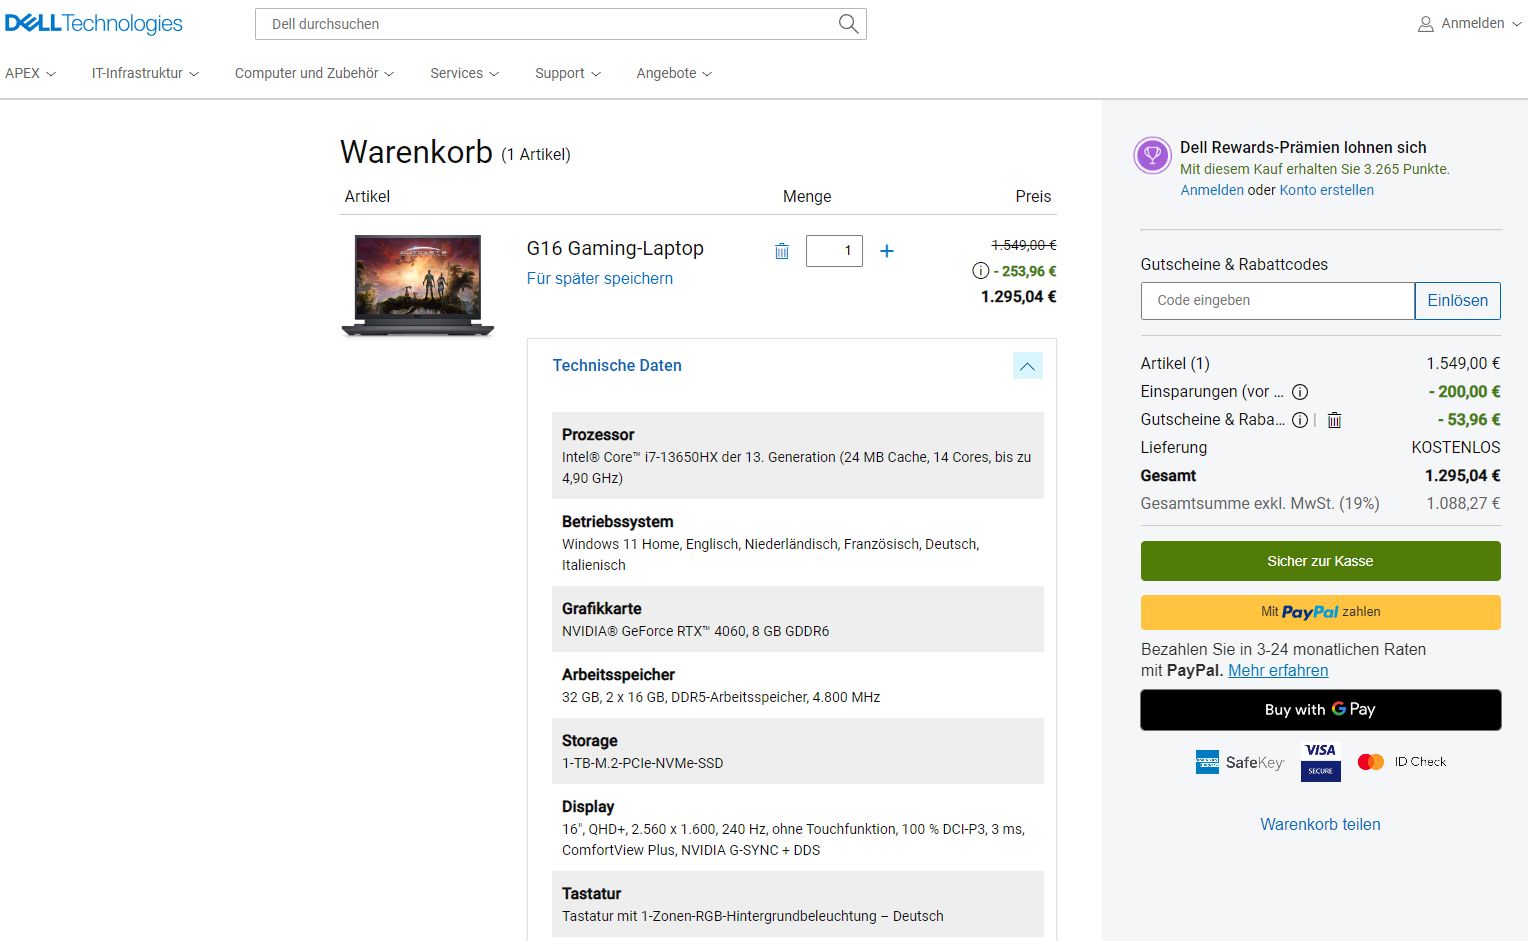Expand the Anmelden account dropdown
This screenshot has height=941, width=1528.
point(1470,24)
